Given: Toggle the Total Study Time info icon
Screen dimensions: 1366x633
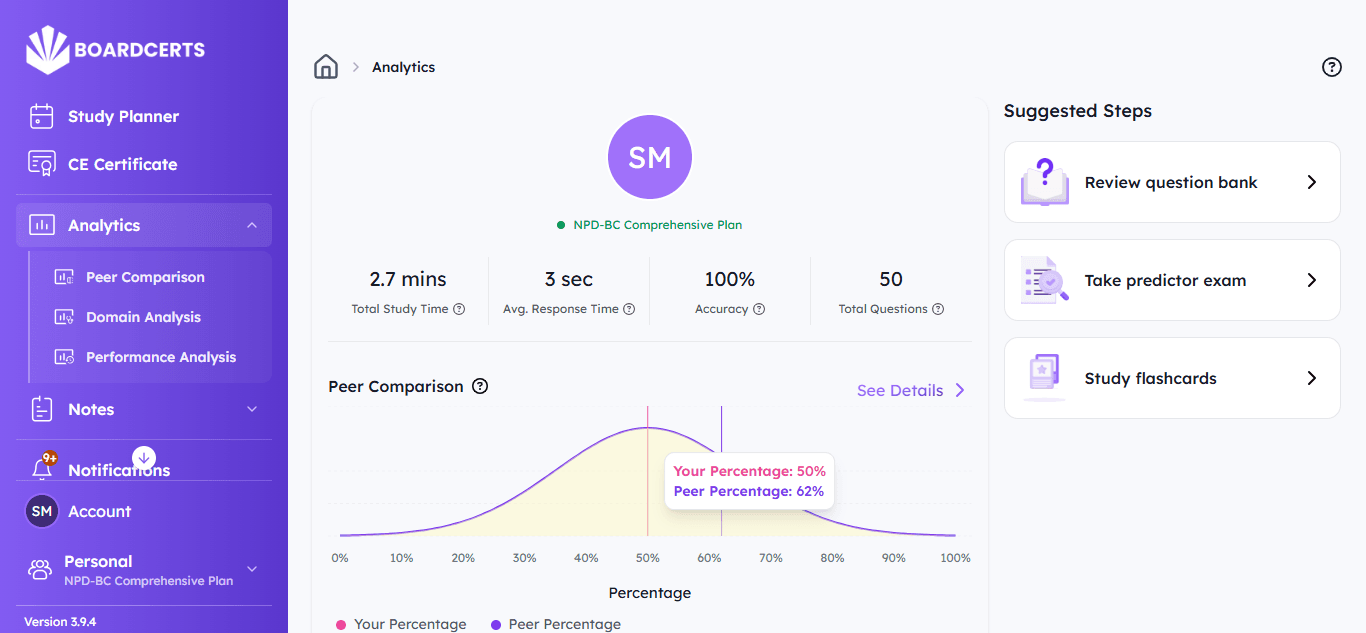Looking at the screenshot, I should (x=459, y=309).
